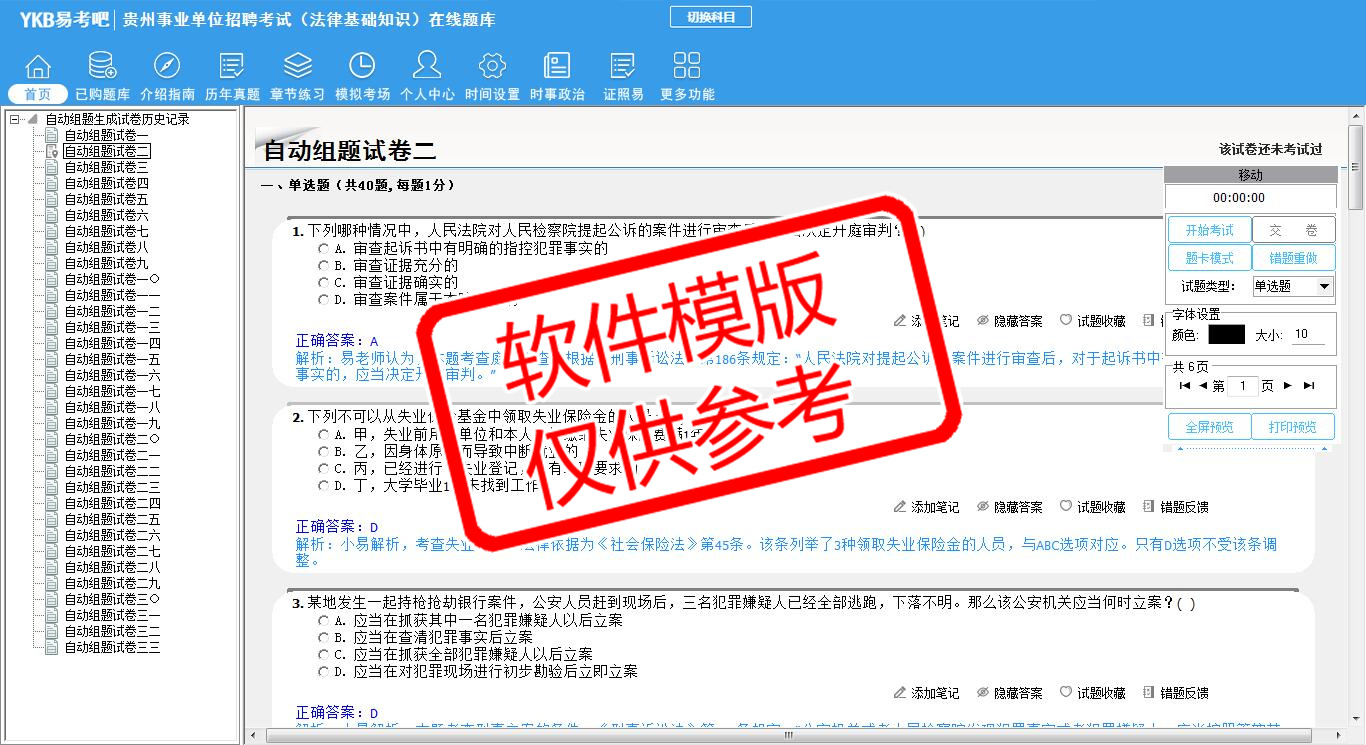This screenshot has height=745, width=1366.
Task: Go to next page arrow in pager
Action: tap(1288, 386)
